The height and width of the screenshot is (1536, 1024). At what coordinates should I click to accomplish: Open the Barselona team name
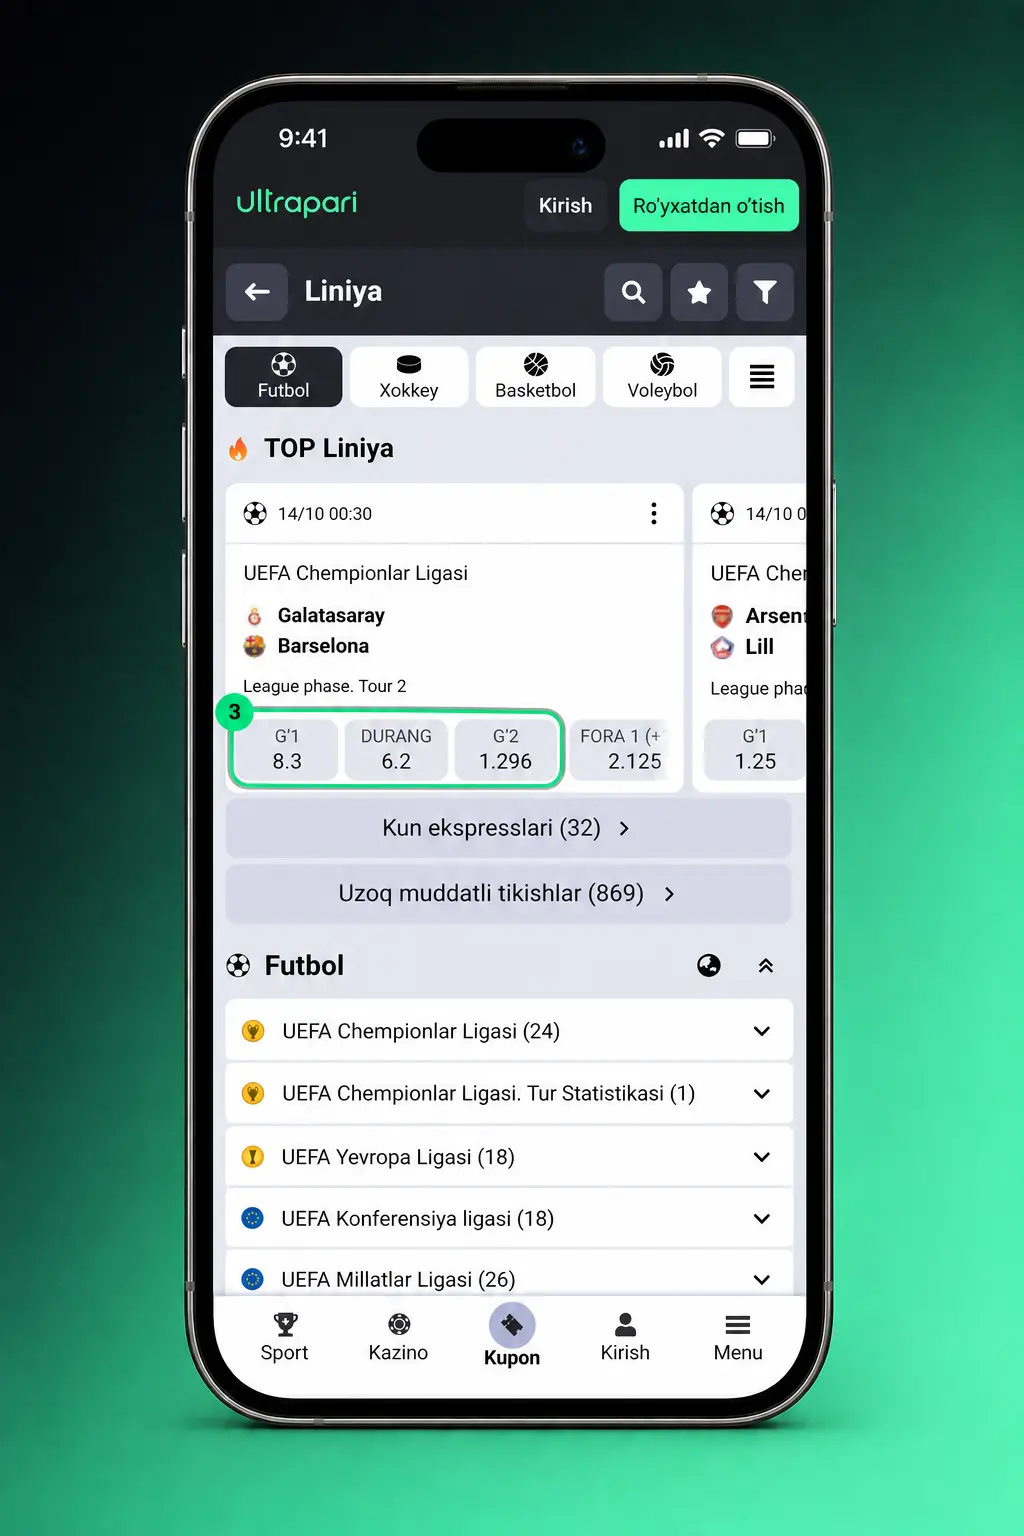pyautogui.click(x=323, y=646)
